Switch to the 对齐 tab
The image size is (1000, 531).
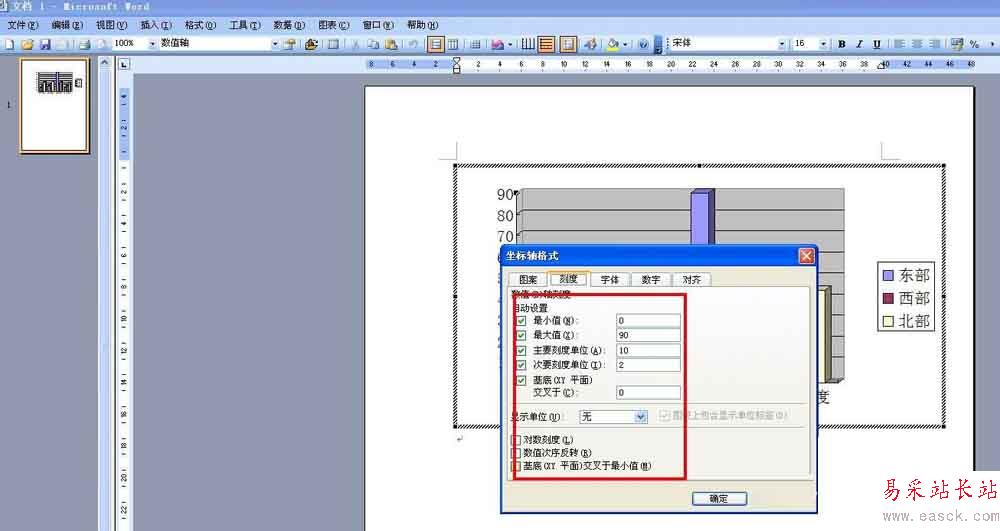pos(691,279)
